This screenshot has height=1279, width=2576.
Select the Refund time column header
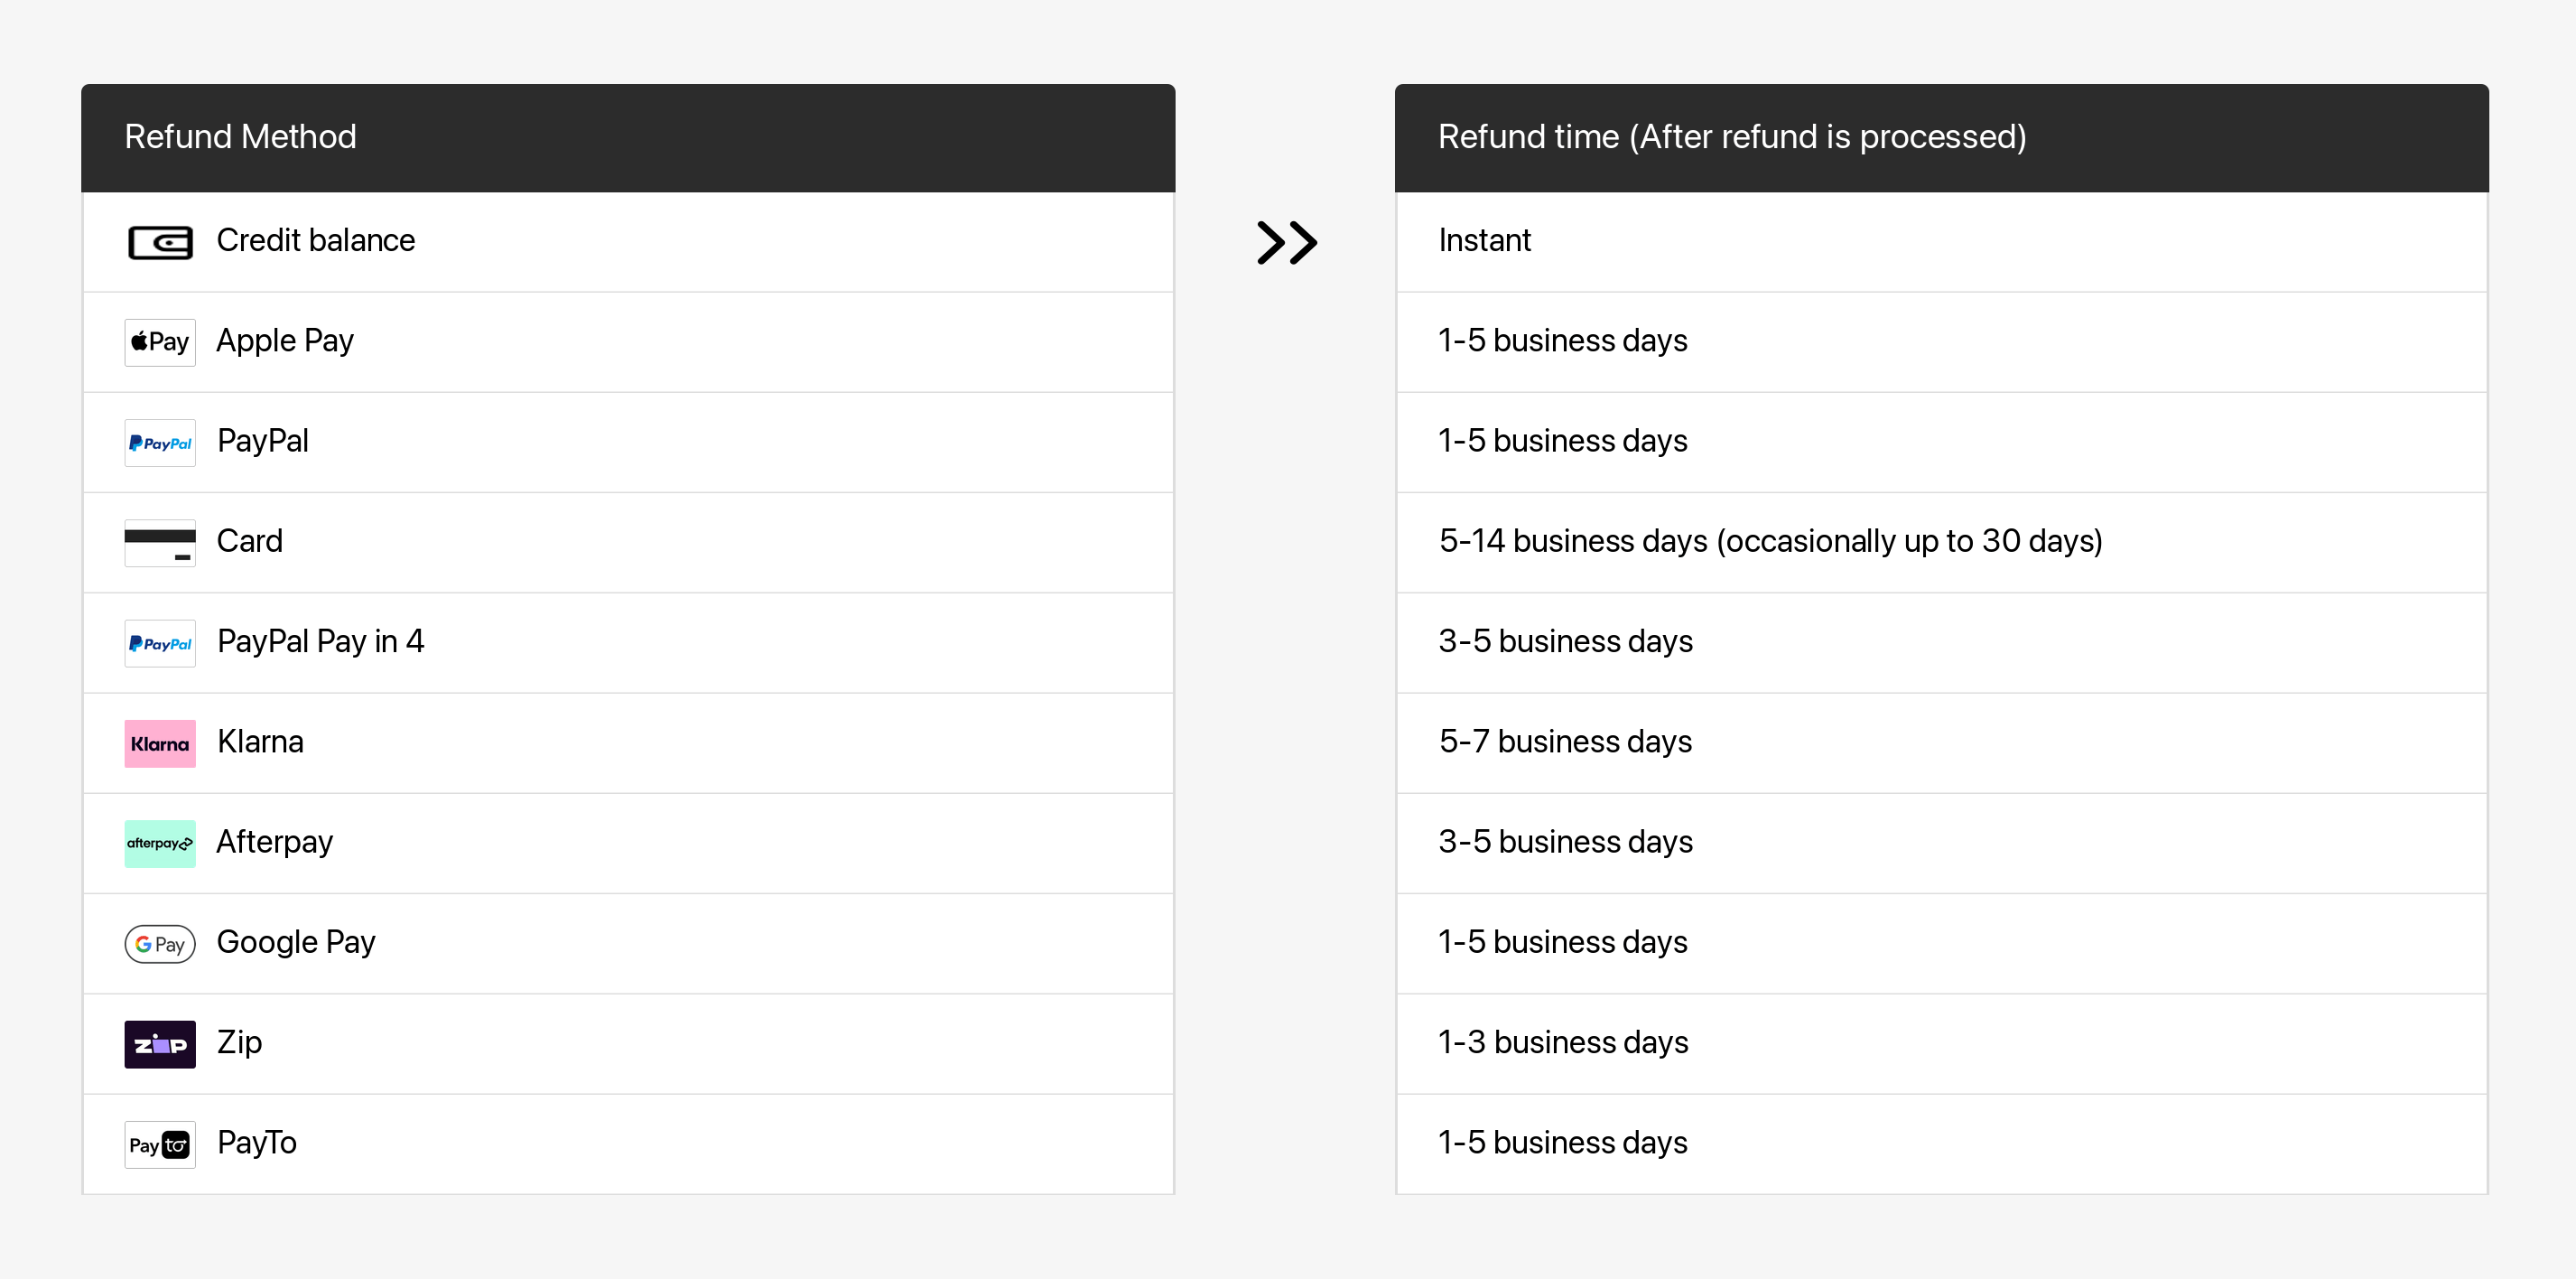tap(1731, 137)
